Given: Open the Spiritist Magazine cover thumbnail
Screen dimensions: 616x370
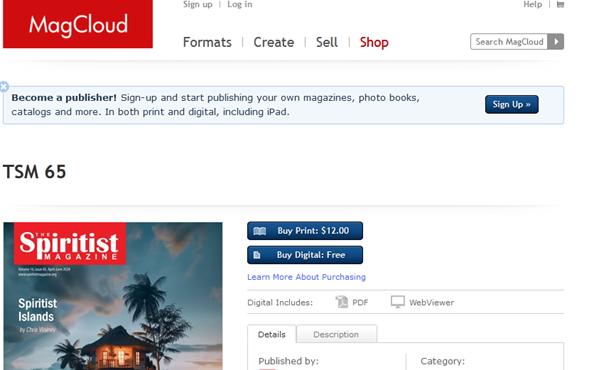Looking at the screenshot, I should tap(113, 296).
